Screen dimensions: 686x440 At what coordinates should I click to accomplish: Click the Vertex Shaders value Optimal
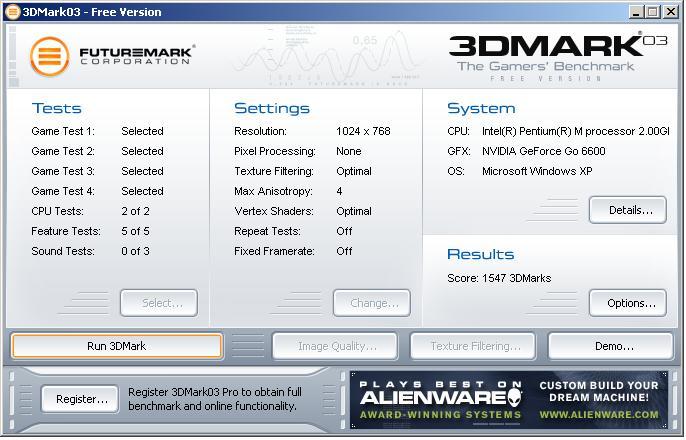[354, 212]
